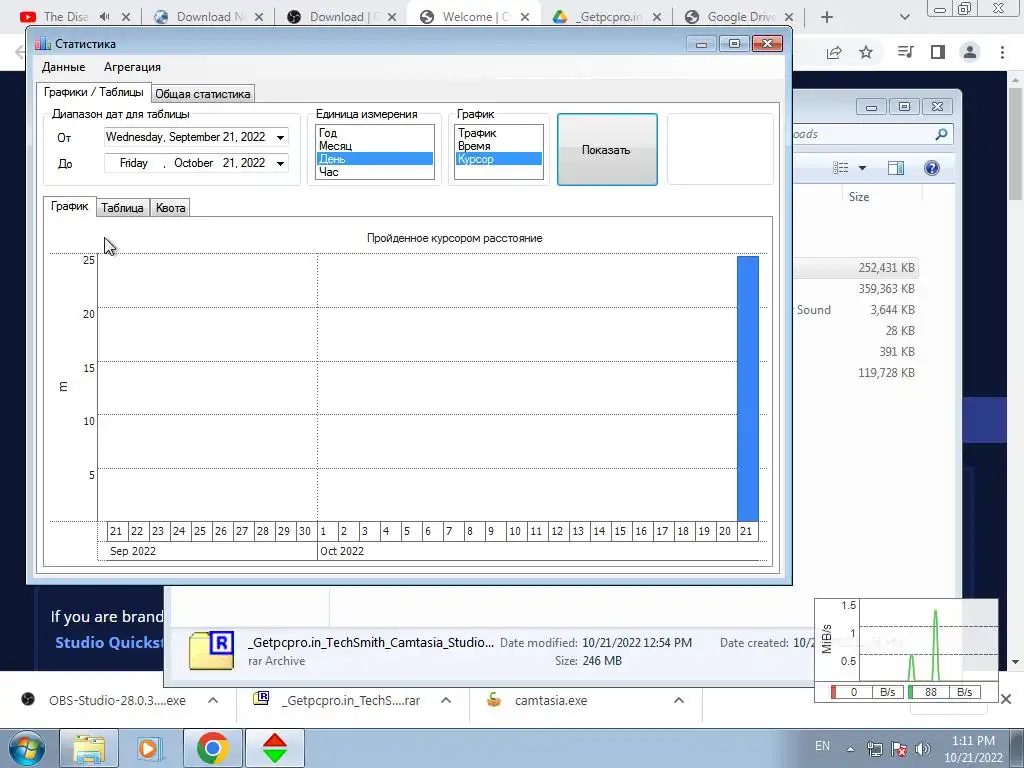Choose Время graph type

(x=498, y=146)
